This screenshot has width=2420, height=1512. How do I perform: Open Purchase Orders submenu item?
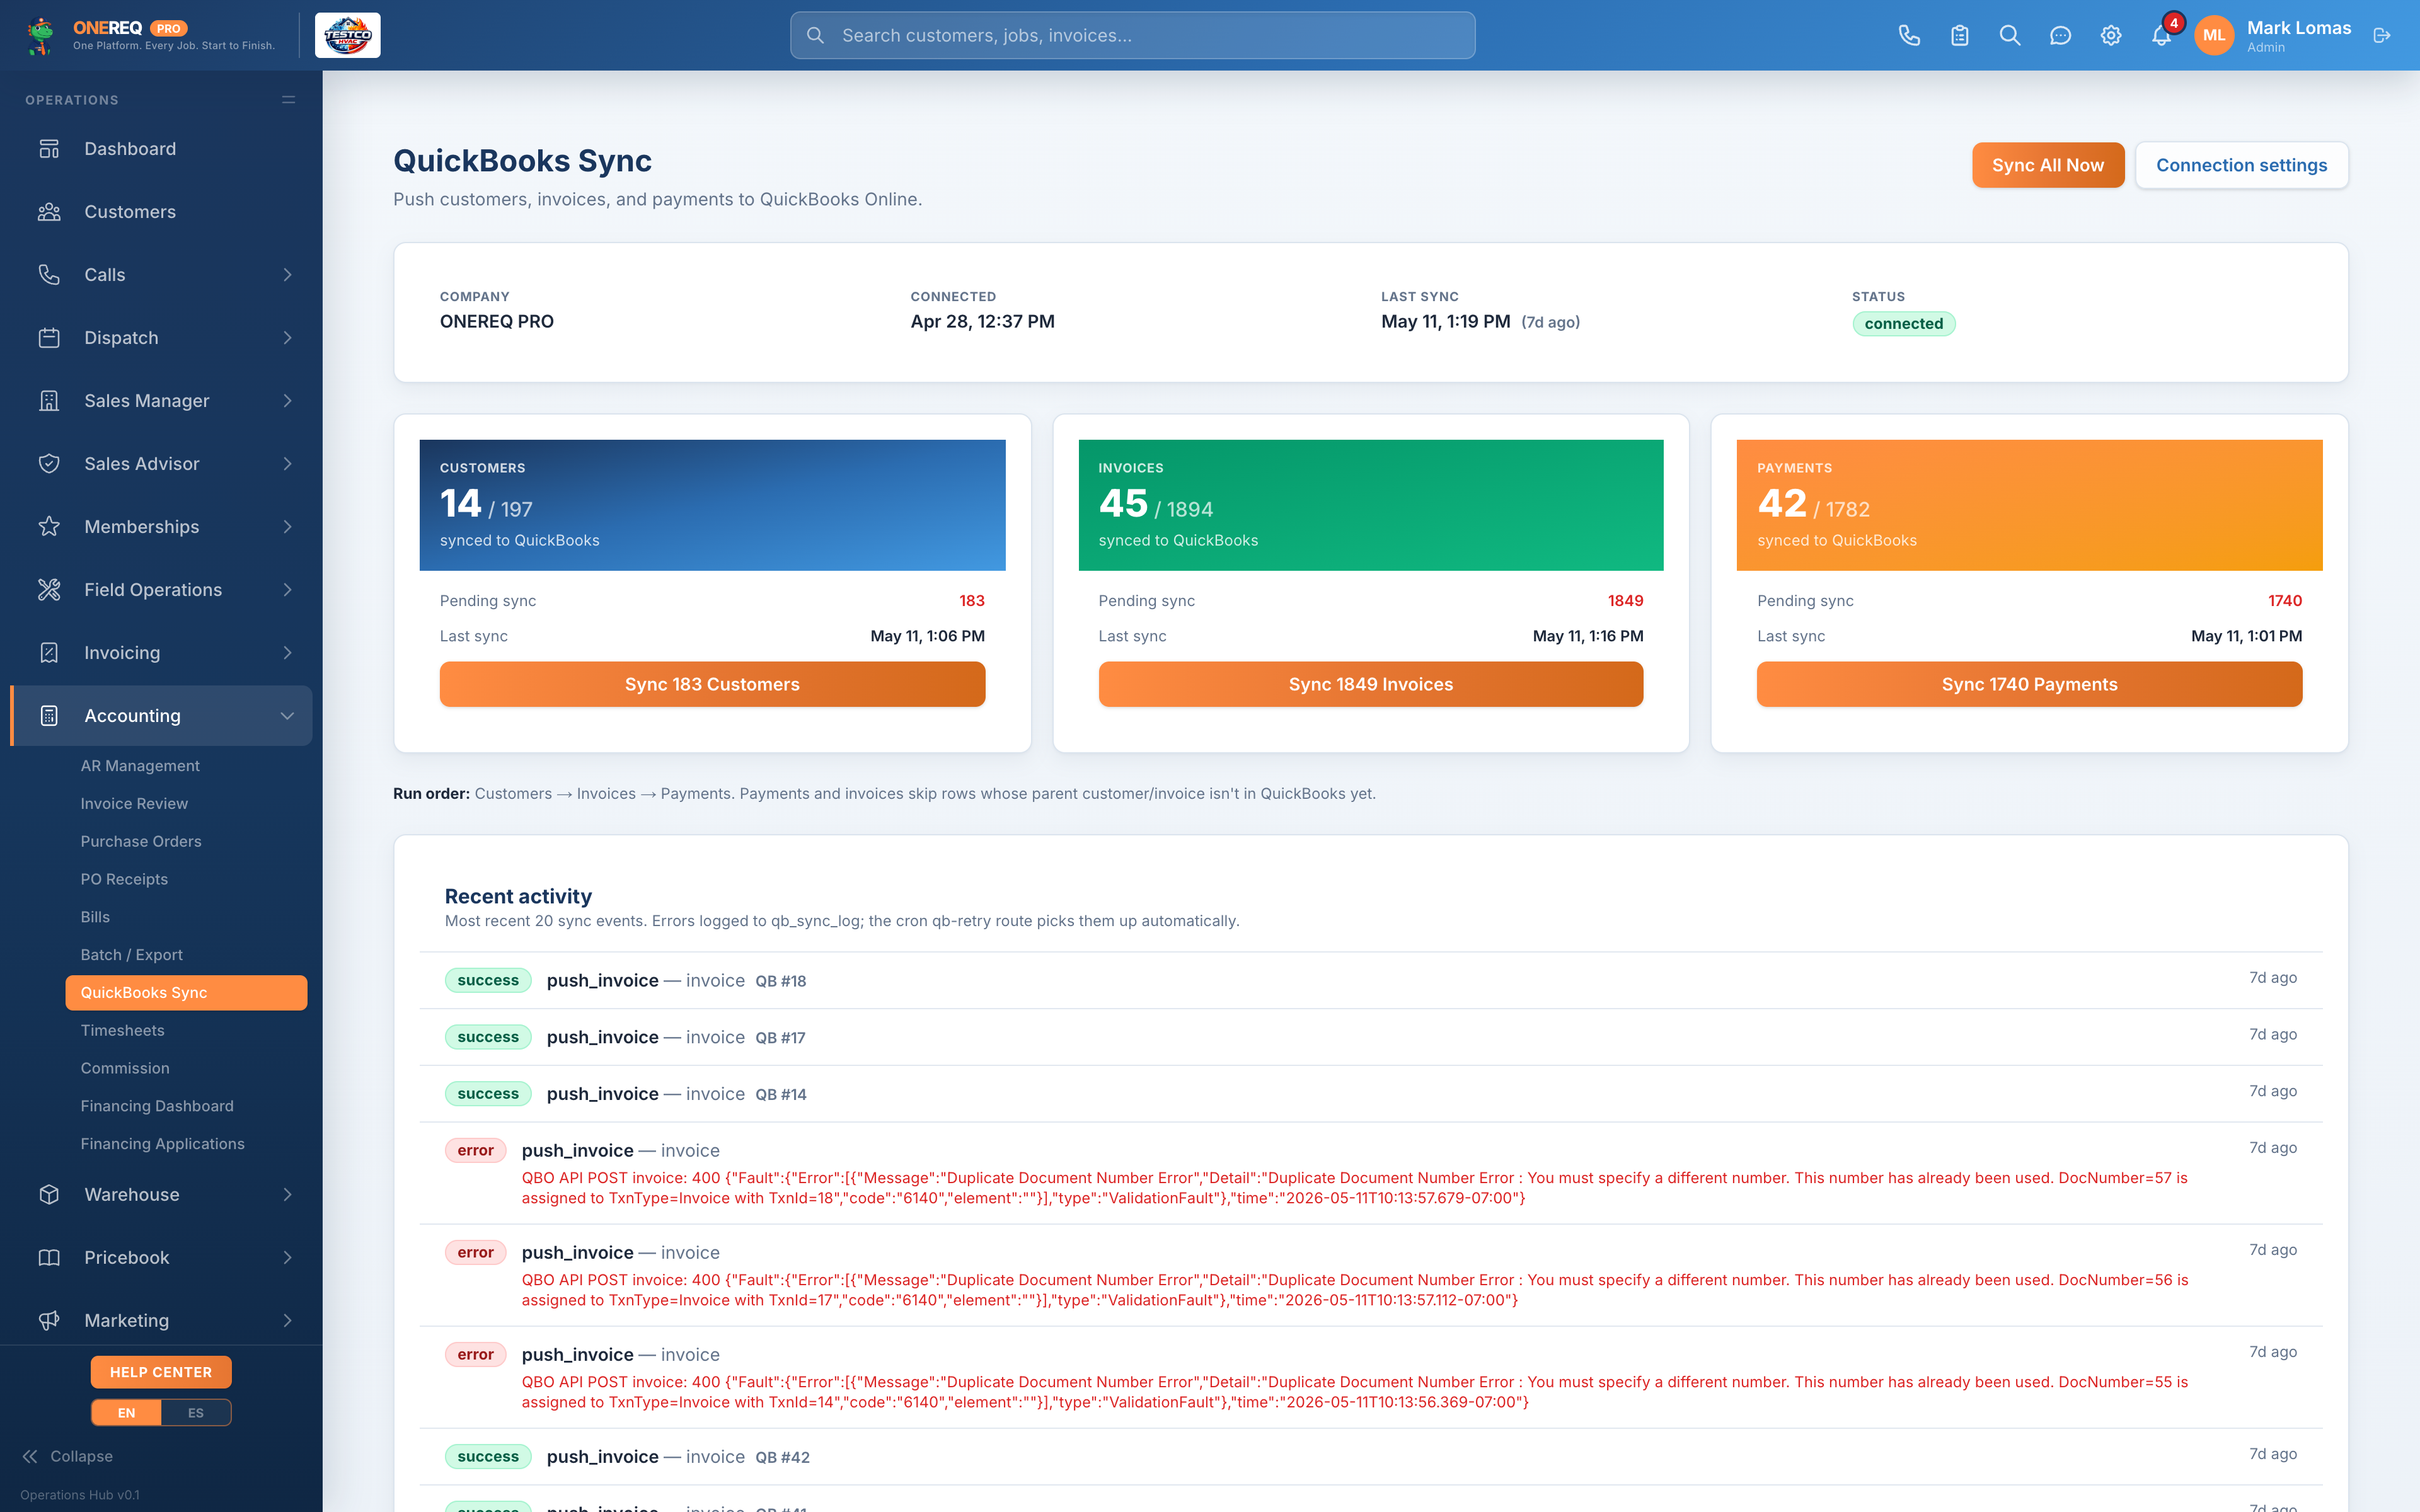(186, 842)
